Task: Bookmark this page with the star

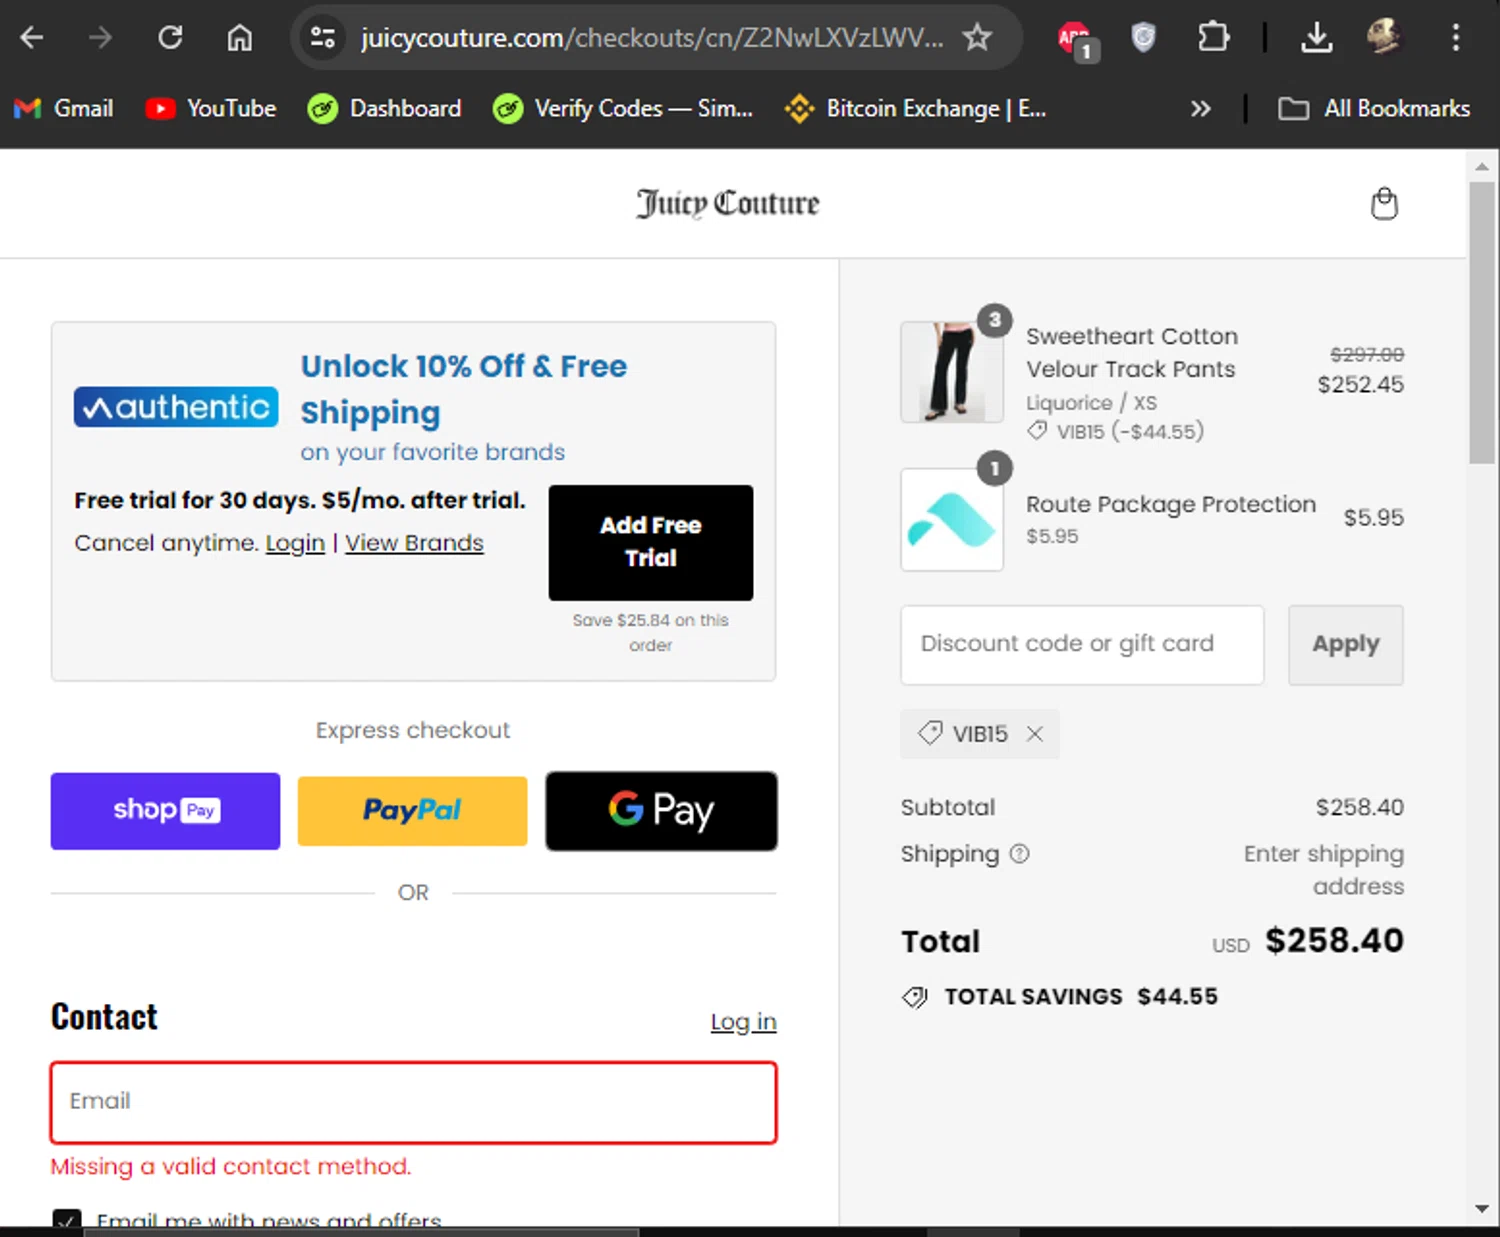Action: pos(977,38)
